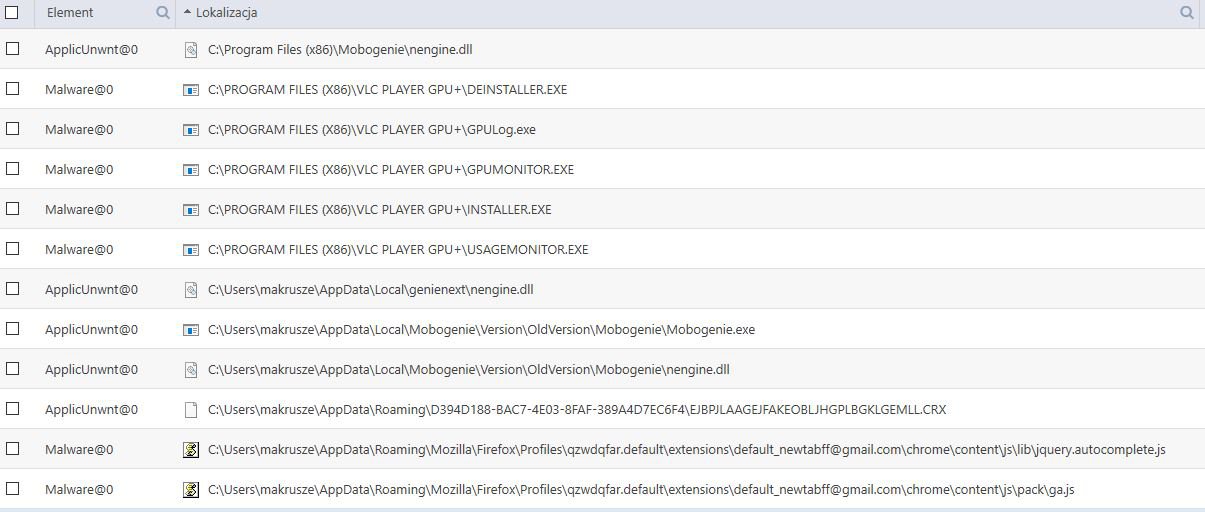The image size is (1205, 512).
Task: Click Malware@0 label in ga.js row
Action: [x=79, y=489]
